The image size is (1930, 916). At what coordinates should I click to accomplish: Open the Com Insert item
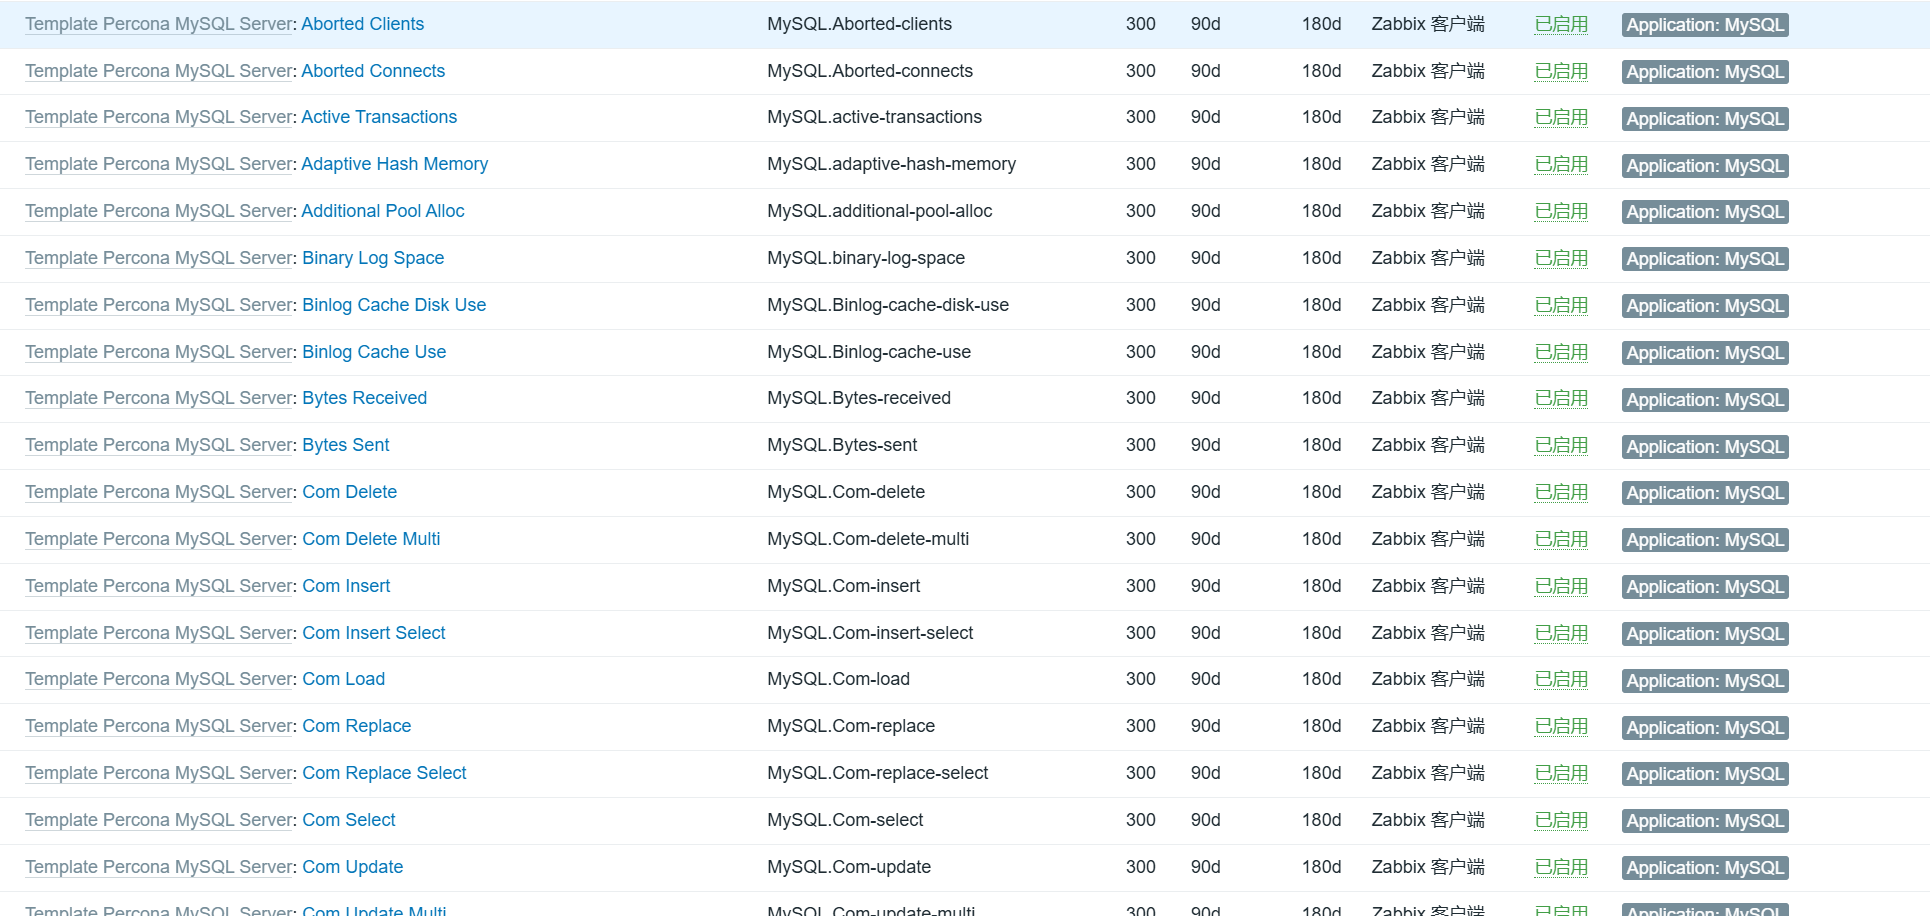346,586
